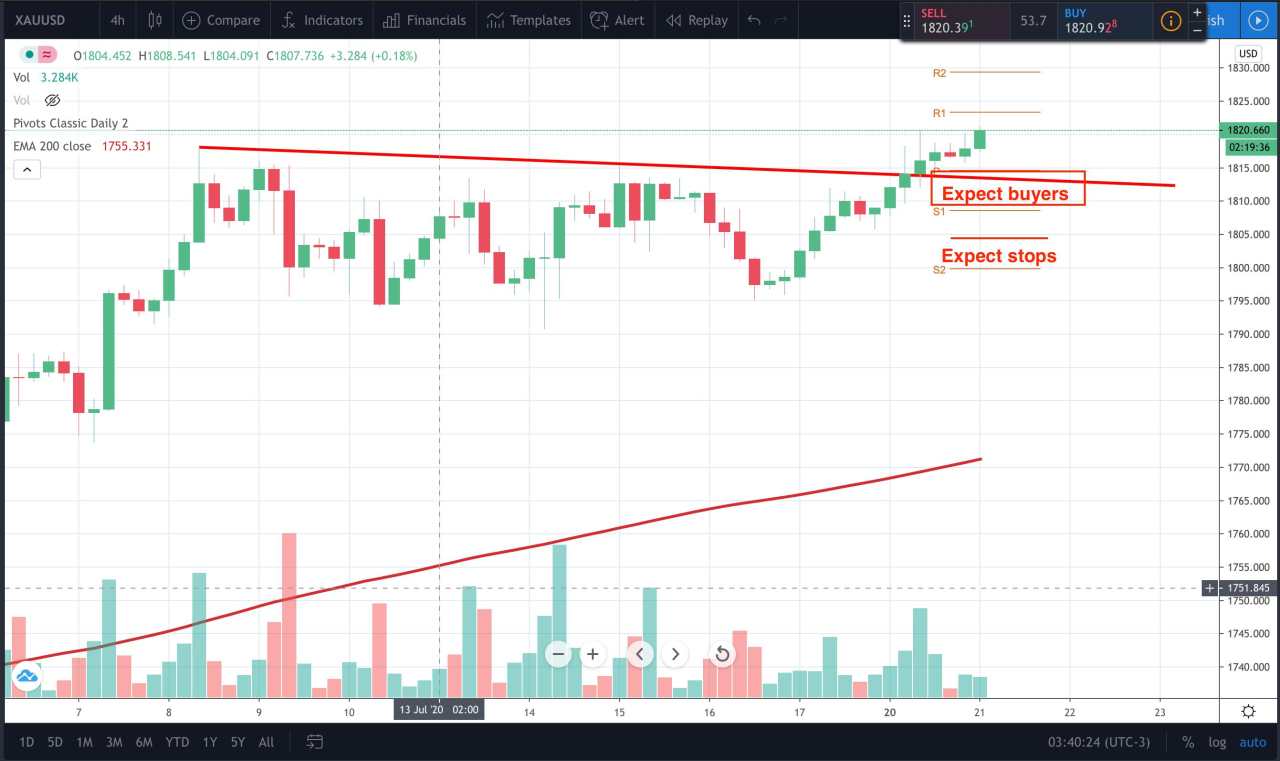
Task: Open the Alert creation tool
Action: tap(617, 20)
